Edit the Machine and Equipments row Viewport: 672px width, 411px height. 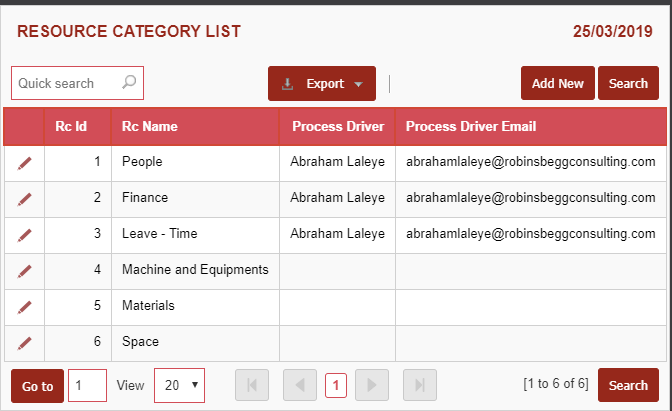(x=25, y=271)
